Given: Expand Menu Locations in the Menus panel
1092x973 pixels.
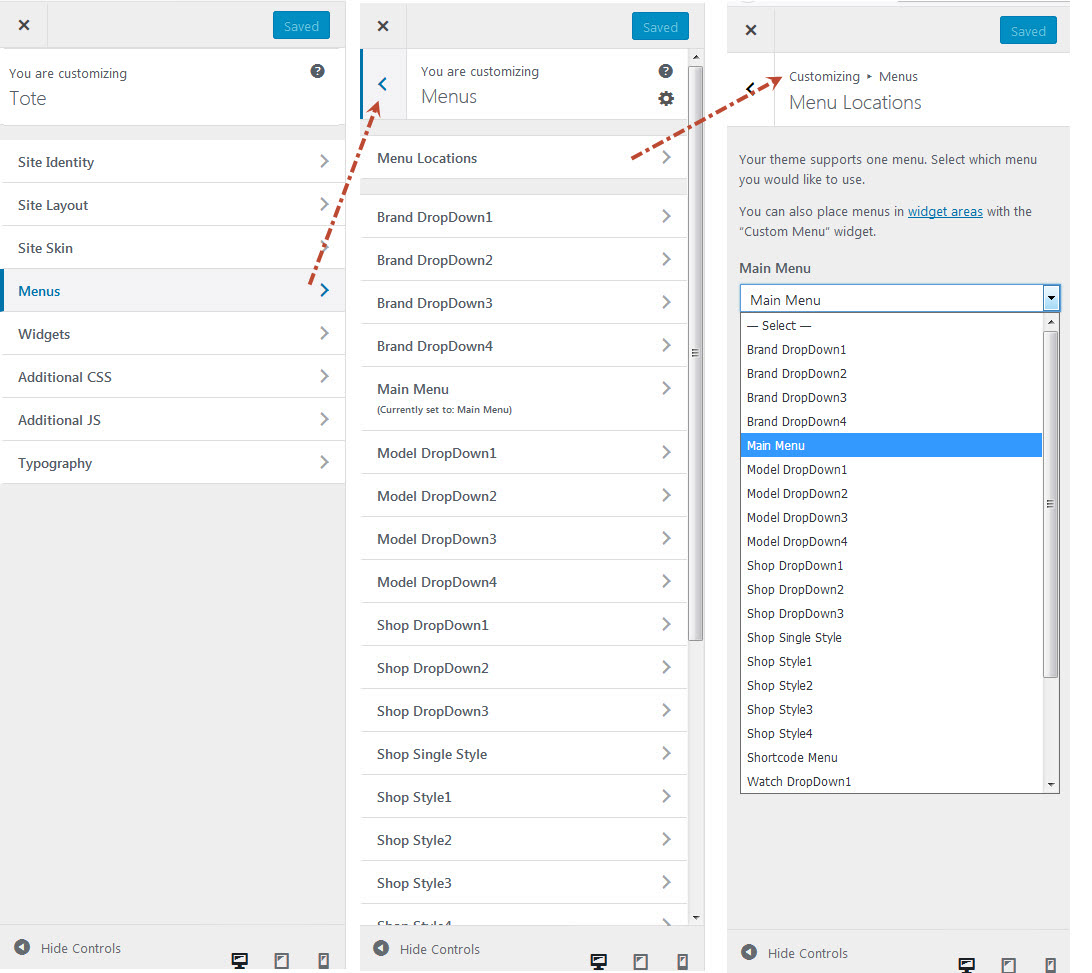Looking at the screenshot, I should (524, 157).
